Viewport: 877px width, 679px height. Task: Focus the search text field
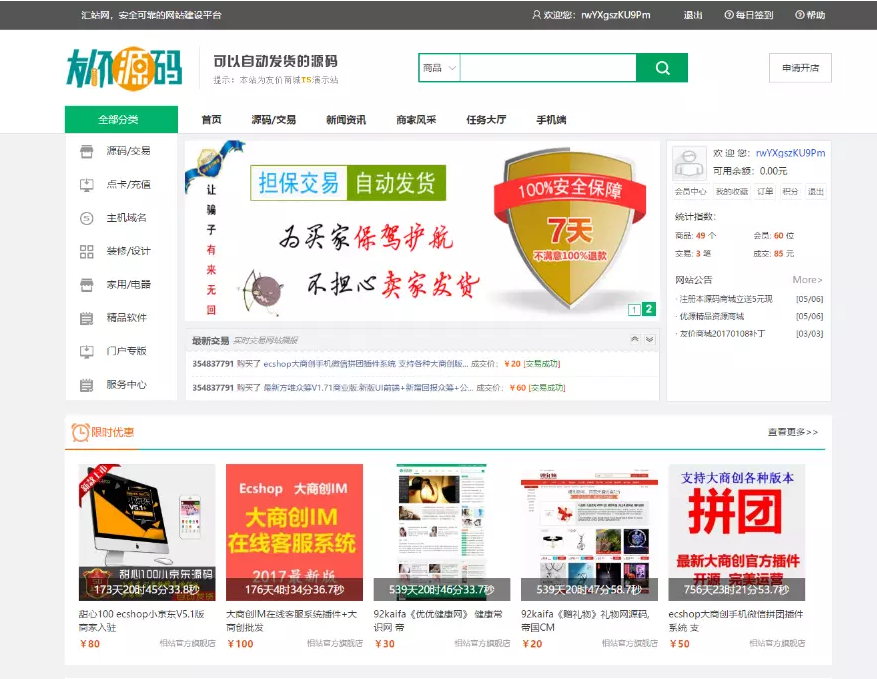point(548,68)
